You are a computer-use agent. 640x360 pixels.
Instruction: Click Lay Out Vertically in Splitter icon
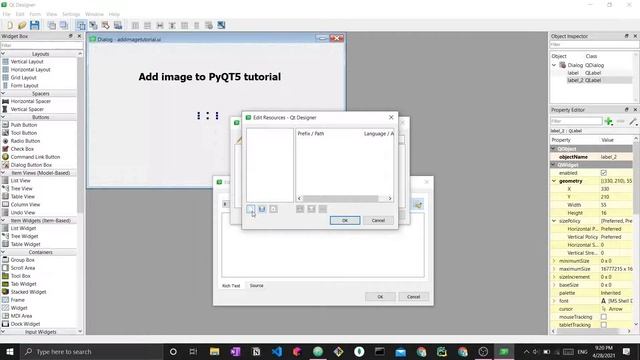click(172, 25)
